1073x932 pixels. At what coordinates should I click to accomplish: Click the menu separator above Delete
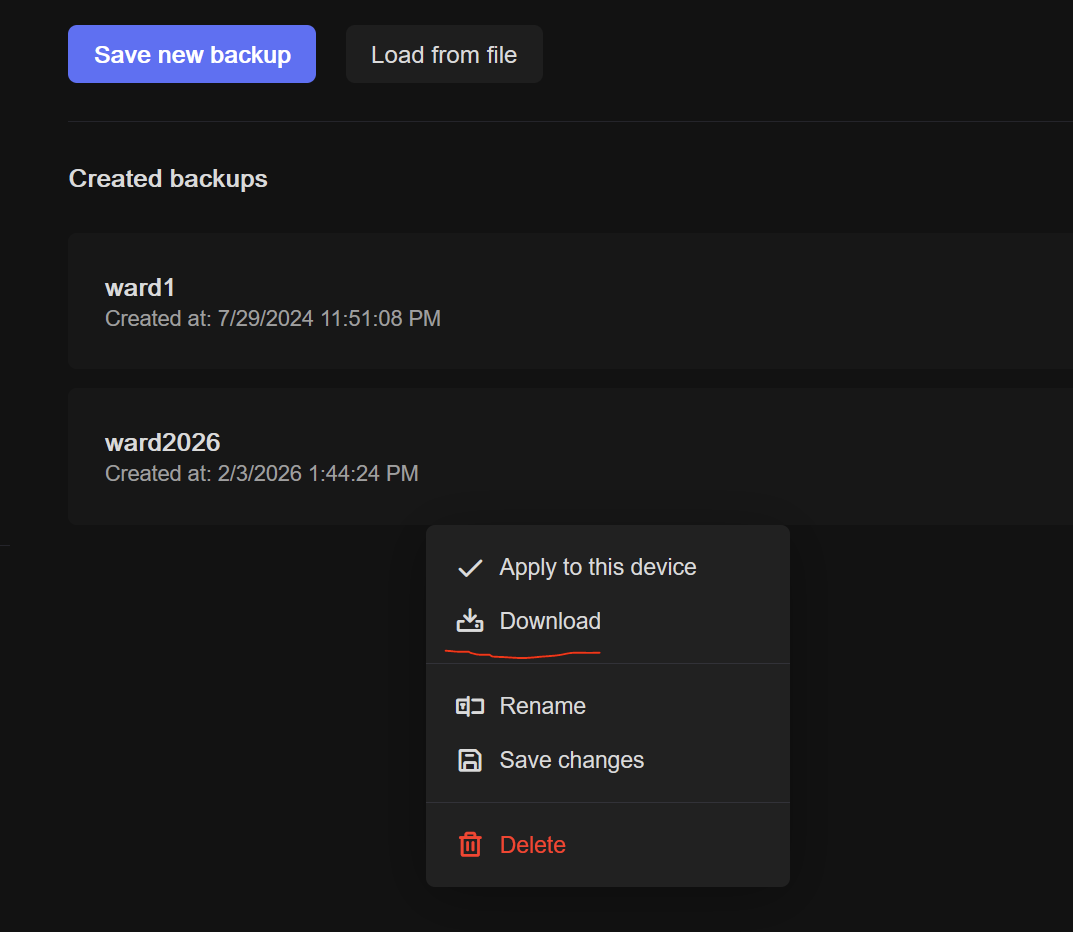[x=608, y=802]
